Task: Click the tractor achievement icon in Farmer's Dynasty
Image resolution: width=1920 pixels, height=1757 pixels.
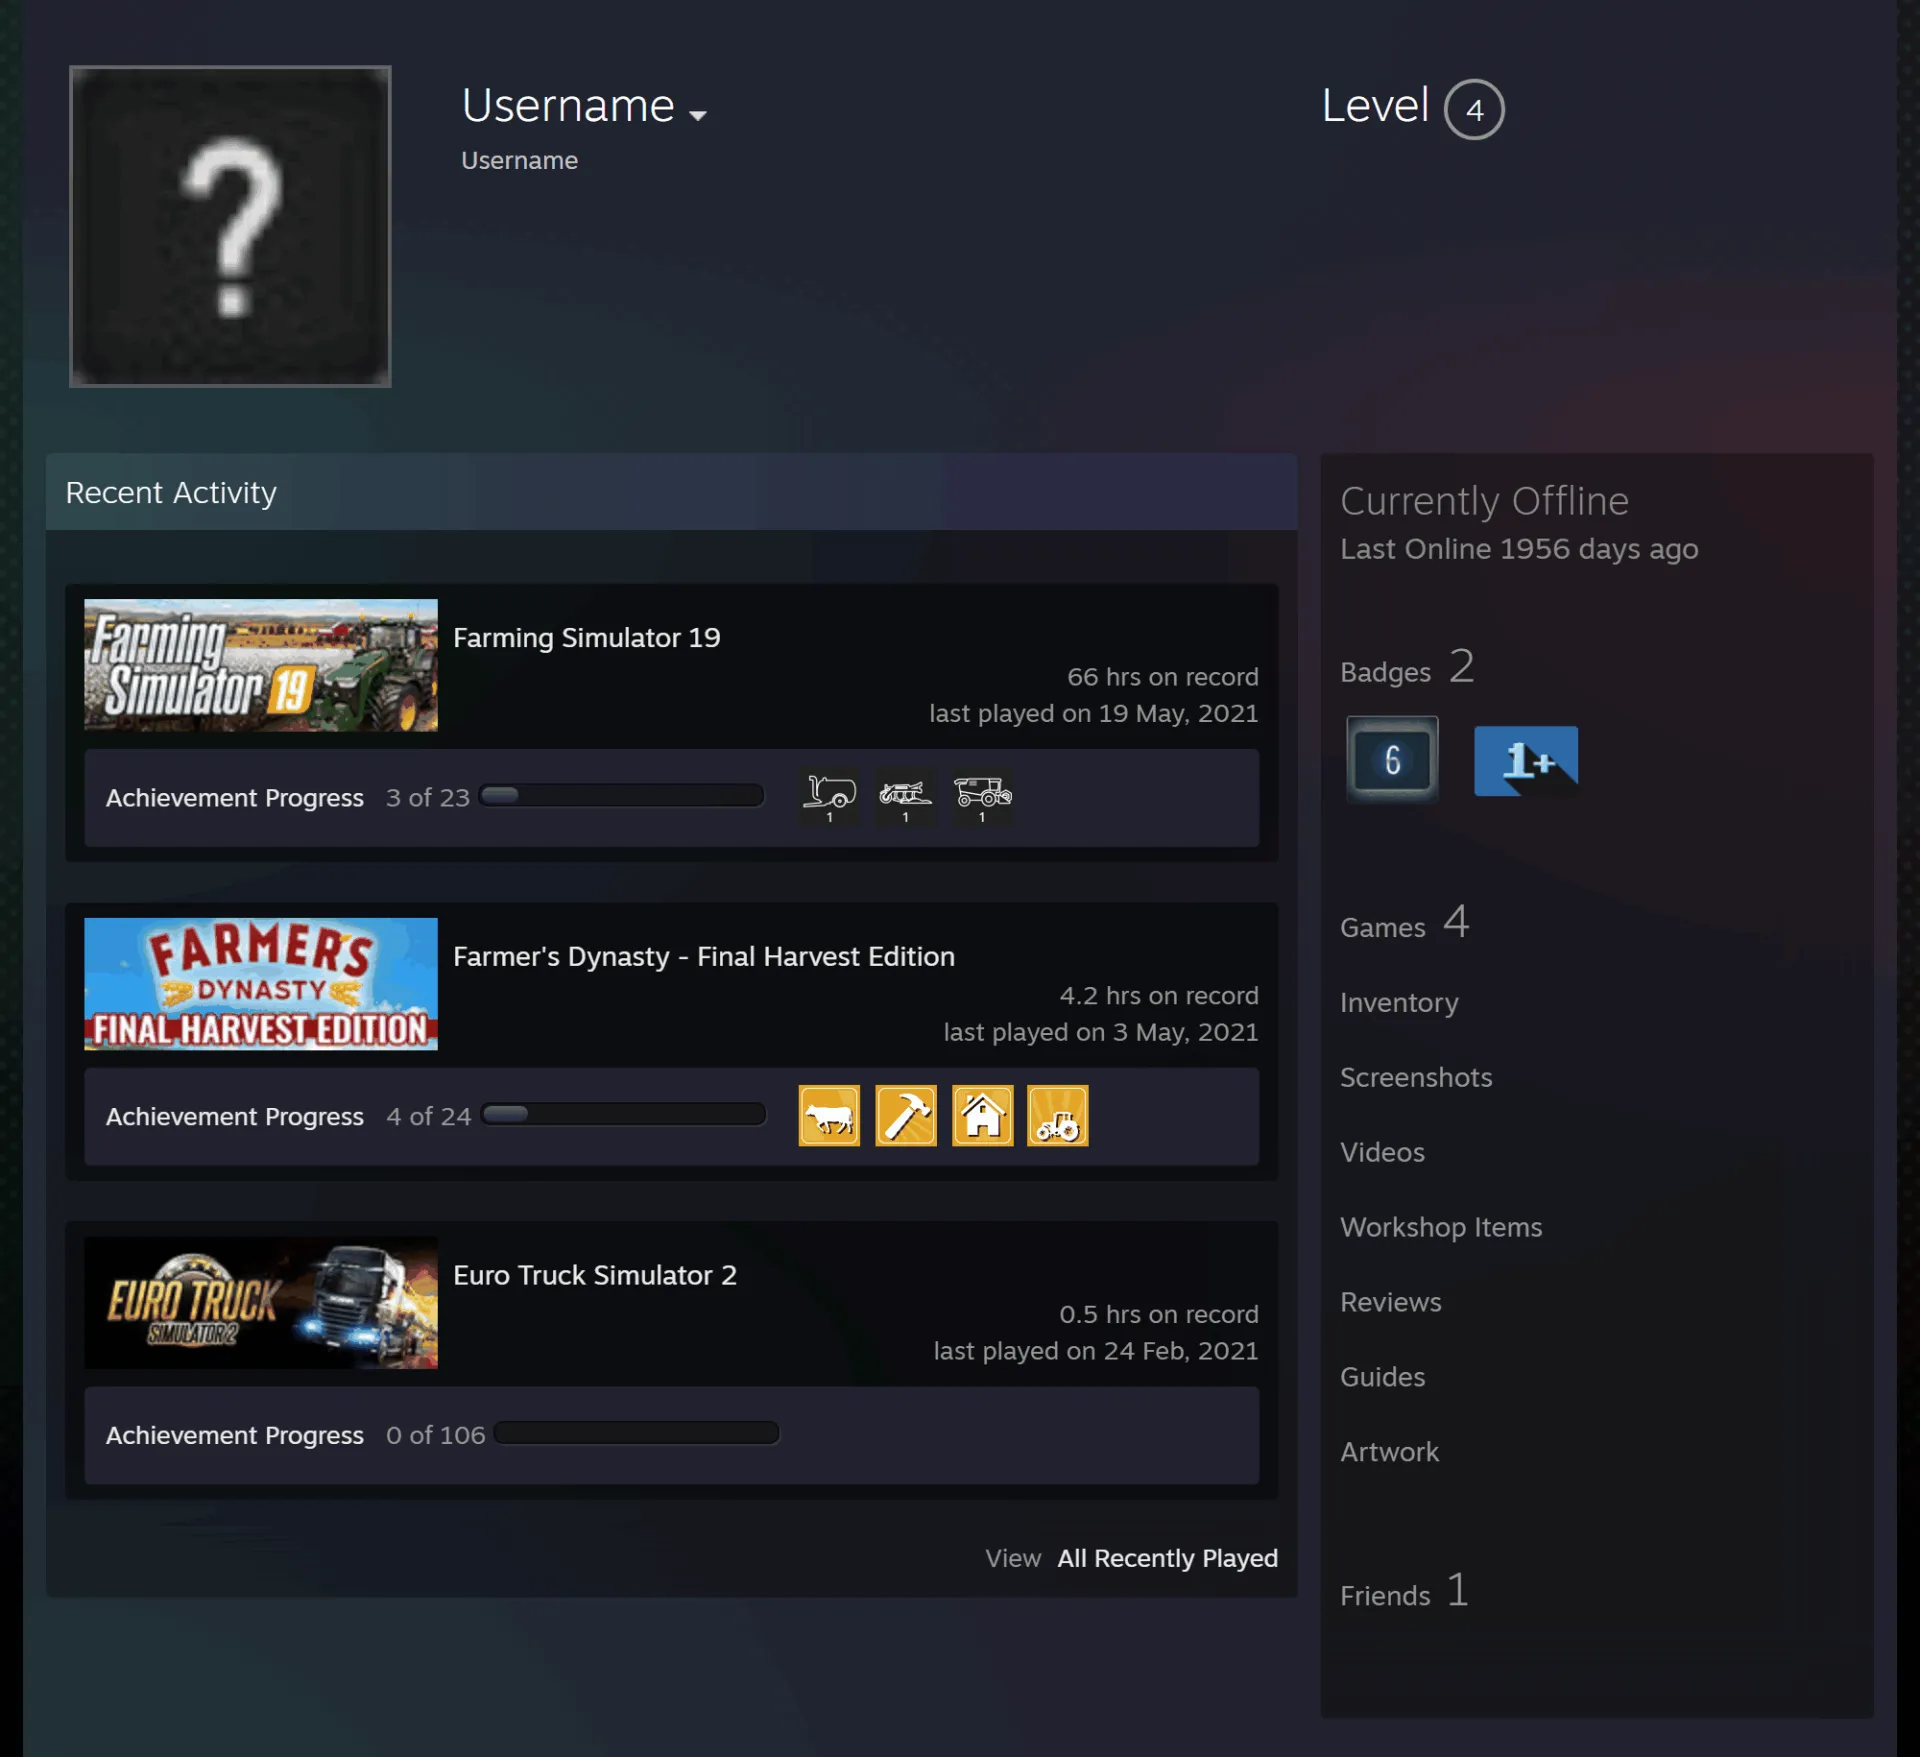Action: (x=1058, y=1116)
